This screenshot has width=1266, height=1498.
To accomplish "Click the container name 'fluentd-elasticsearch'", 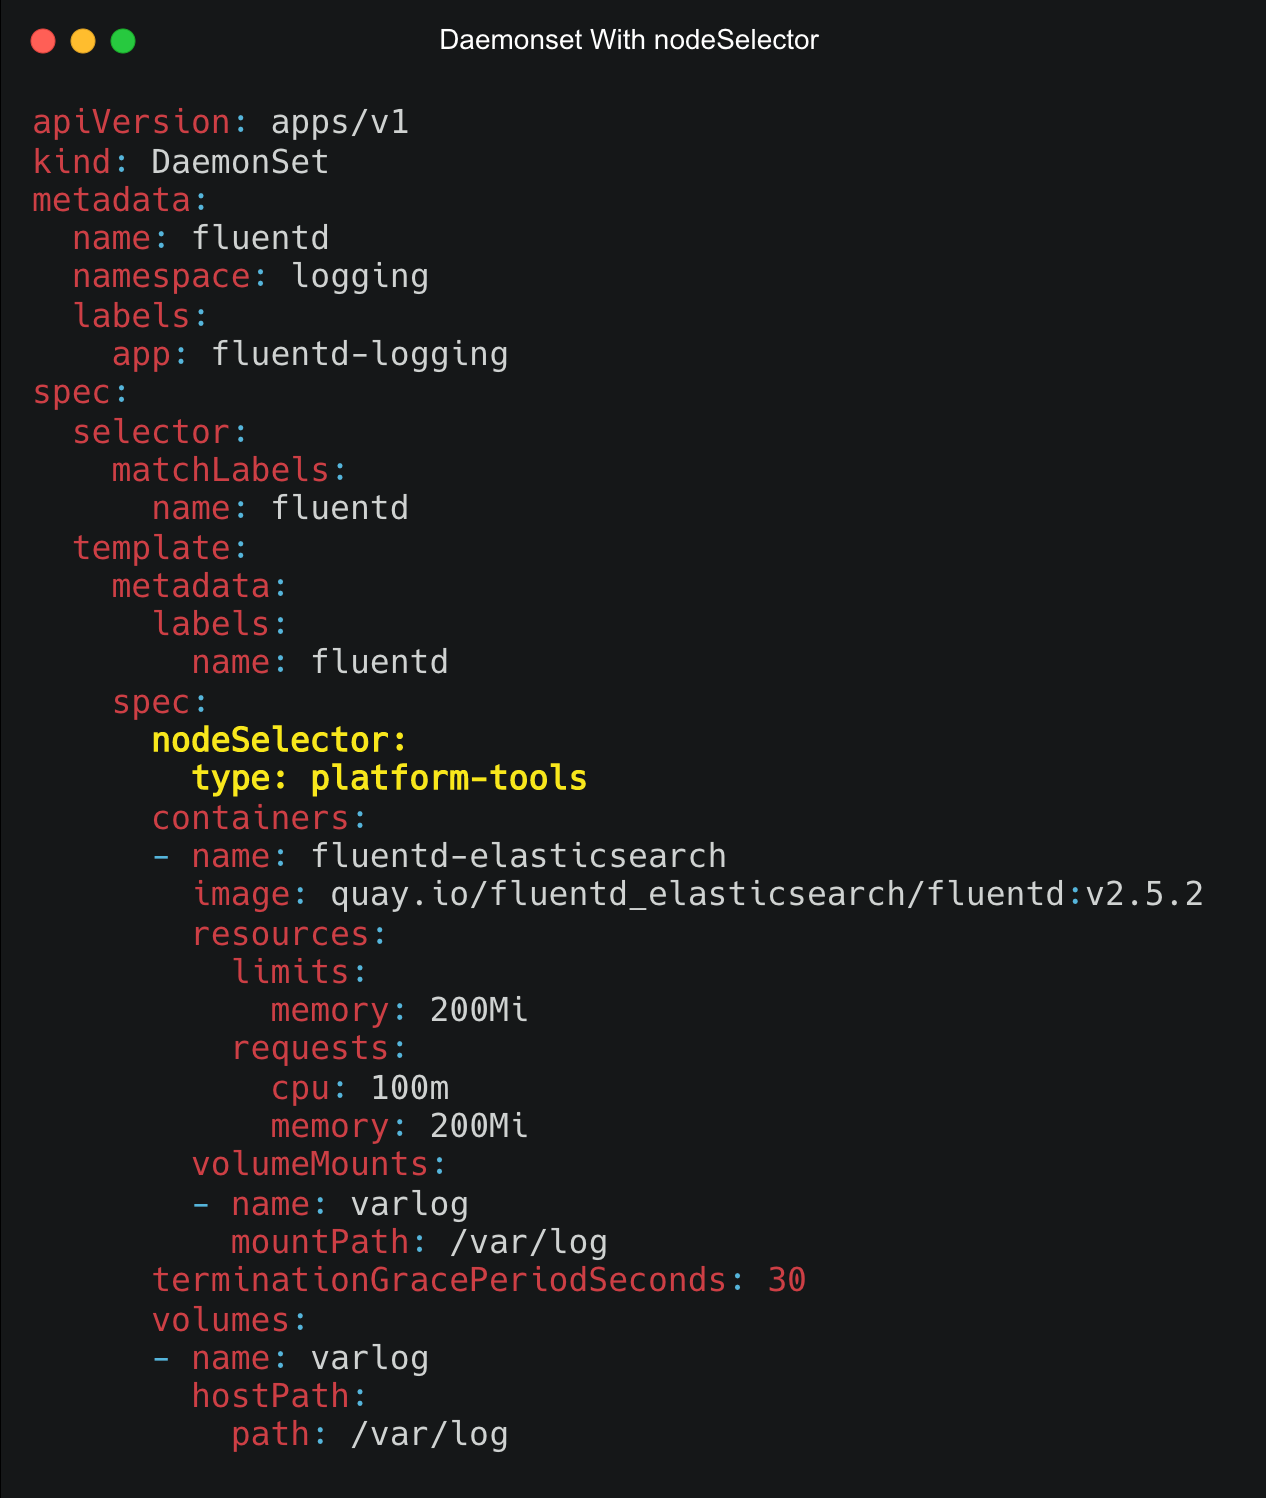I will pos(518,856).
